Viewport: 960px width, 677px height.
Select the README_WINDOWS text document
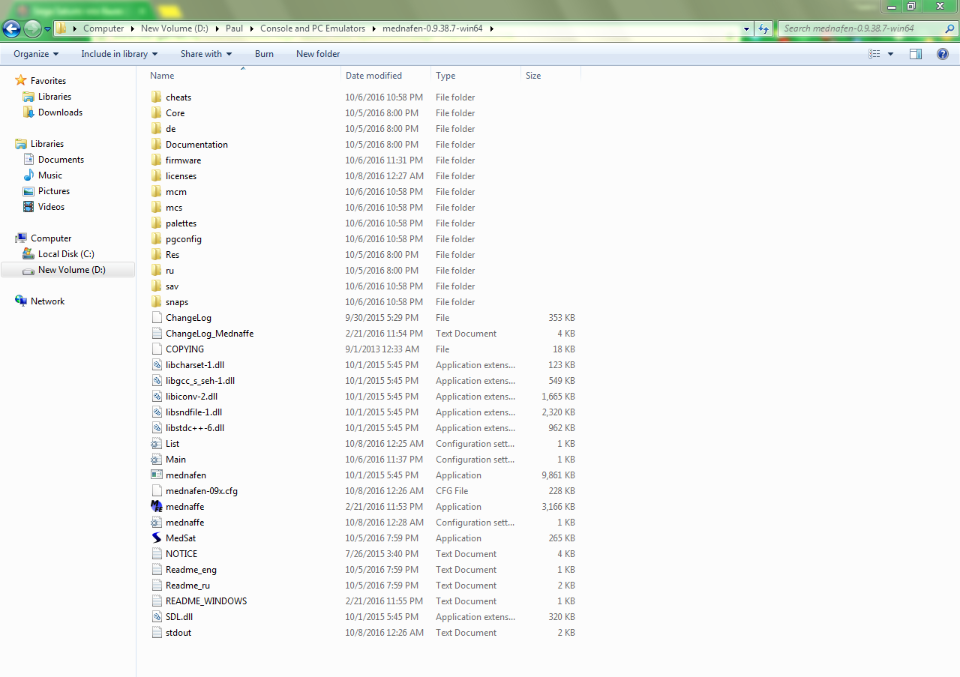click(x=206, y=601)
